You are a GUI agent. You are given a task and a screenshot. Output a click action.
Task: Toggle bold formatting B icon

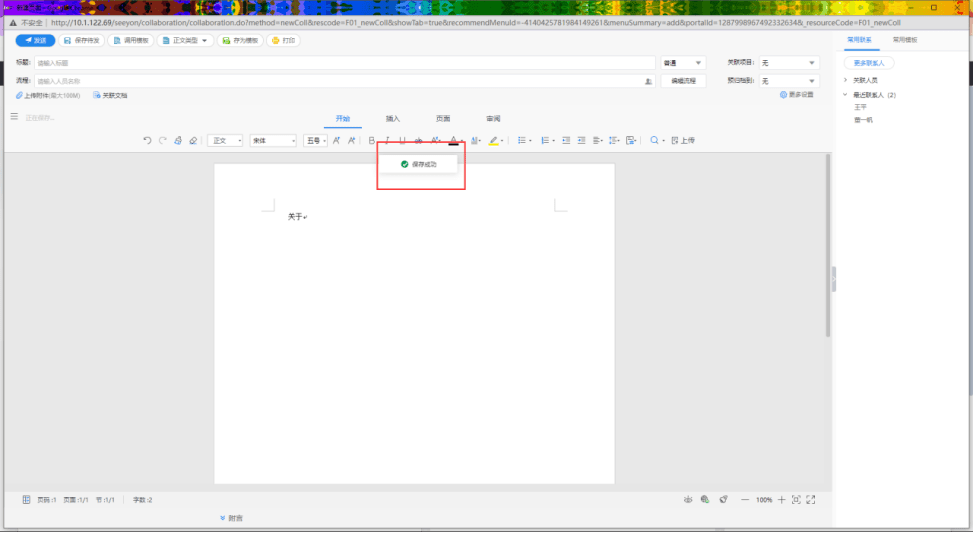pos(371,140)
